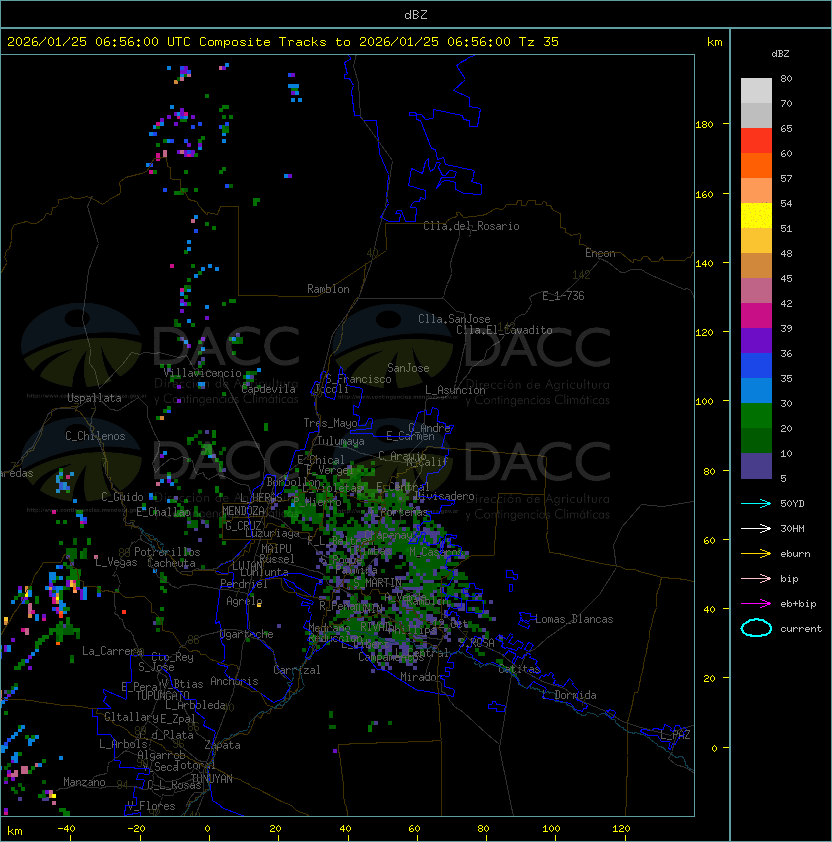Click the 'La_Carrera' place label
This screenshot has height=842, width=832.
click(112, 651)
